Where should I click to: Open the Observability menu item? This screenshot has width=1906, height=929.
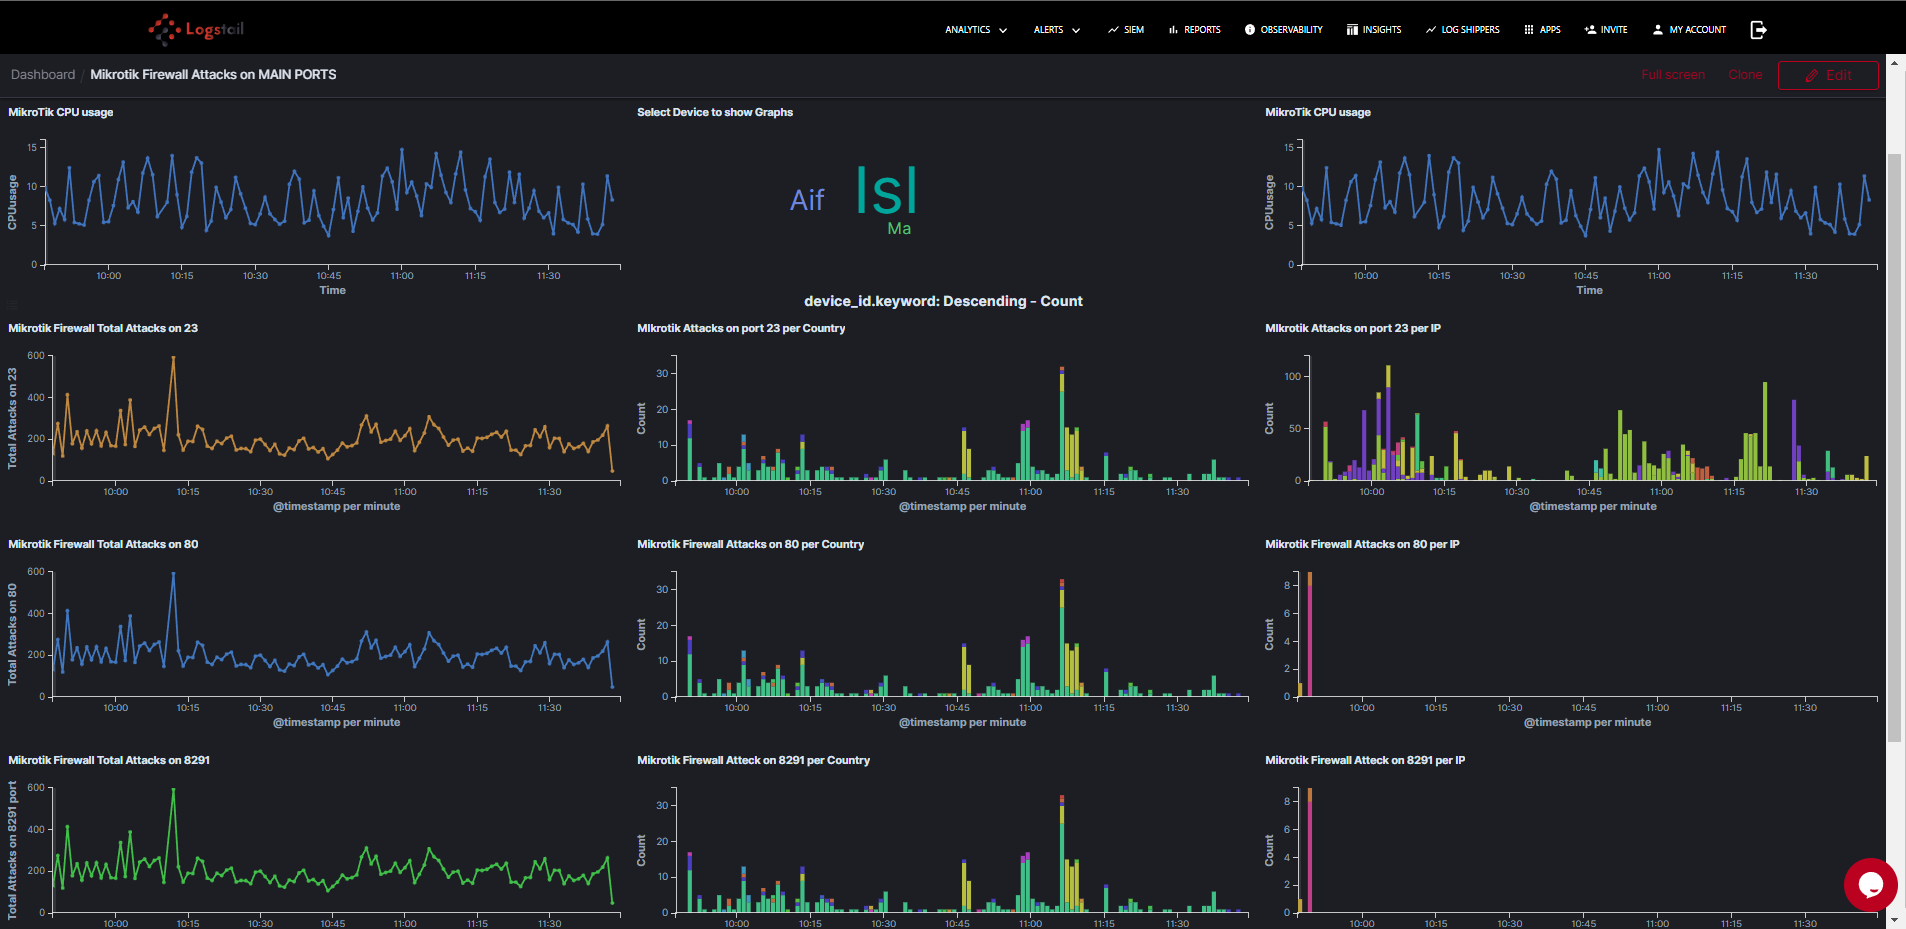point(1284,30)
